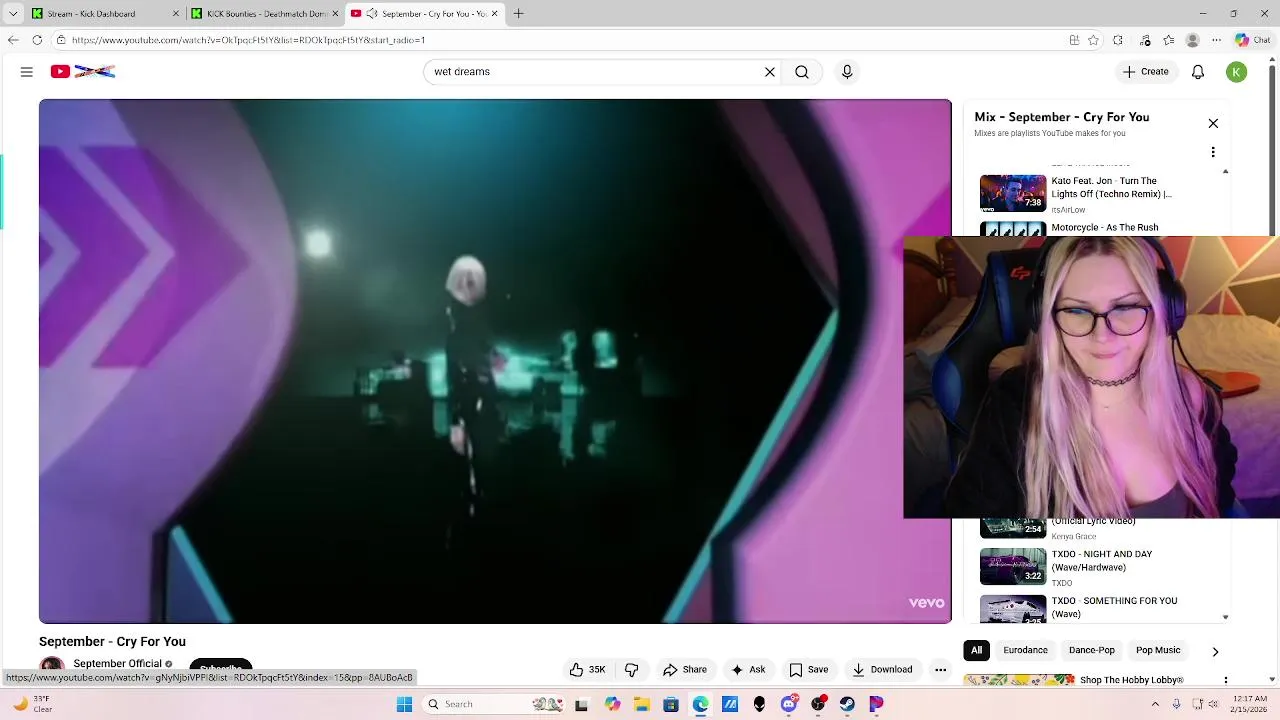
Task: Click the search magnifier button
Action: pyautogui.click(x=802, y=72)
